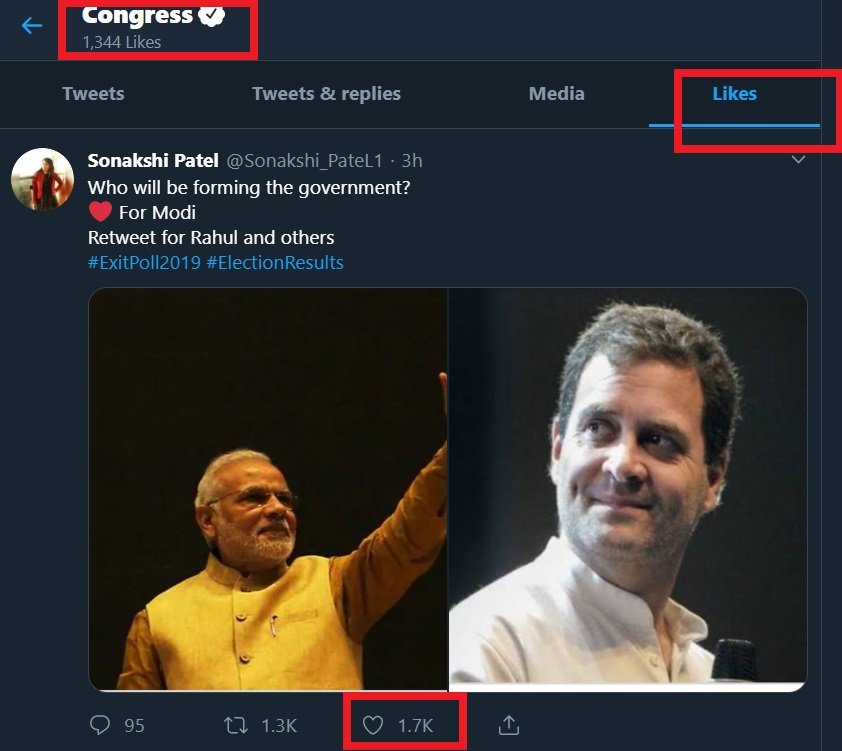
Task: Click the red heart emoji before 'For Modi'
Action: pos(100,212)
